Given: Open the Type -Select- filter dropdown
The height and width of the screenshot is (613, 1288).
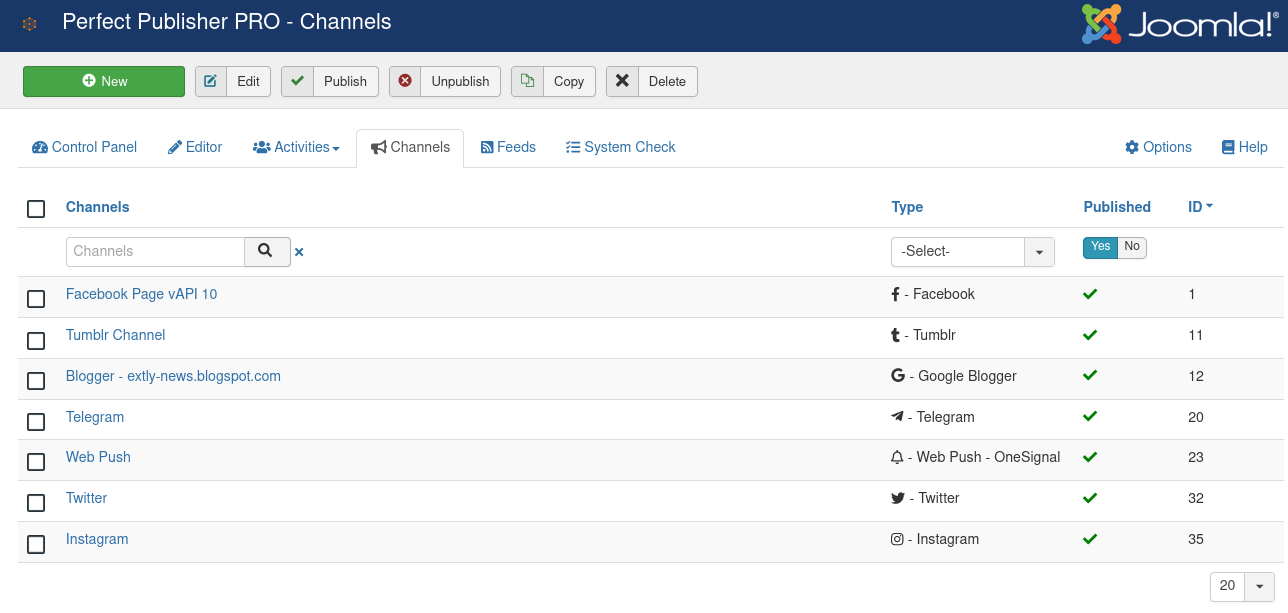Looking at the screenshot, I should point(972,252).
